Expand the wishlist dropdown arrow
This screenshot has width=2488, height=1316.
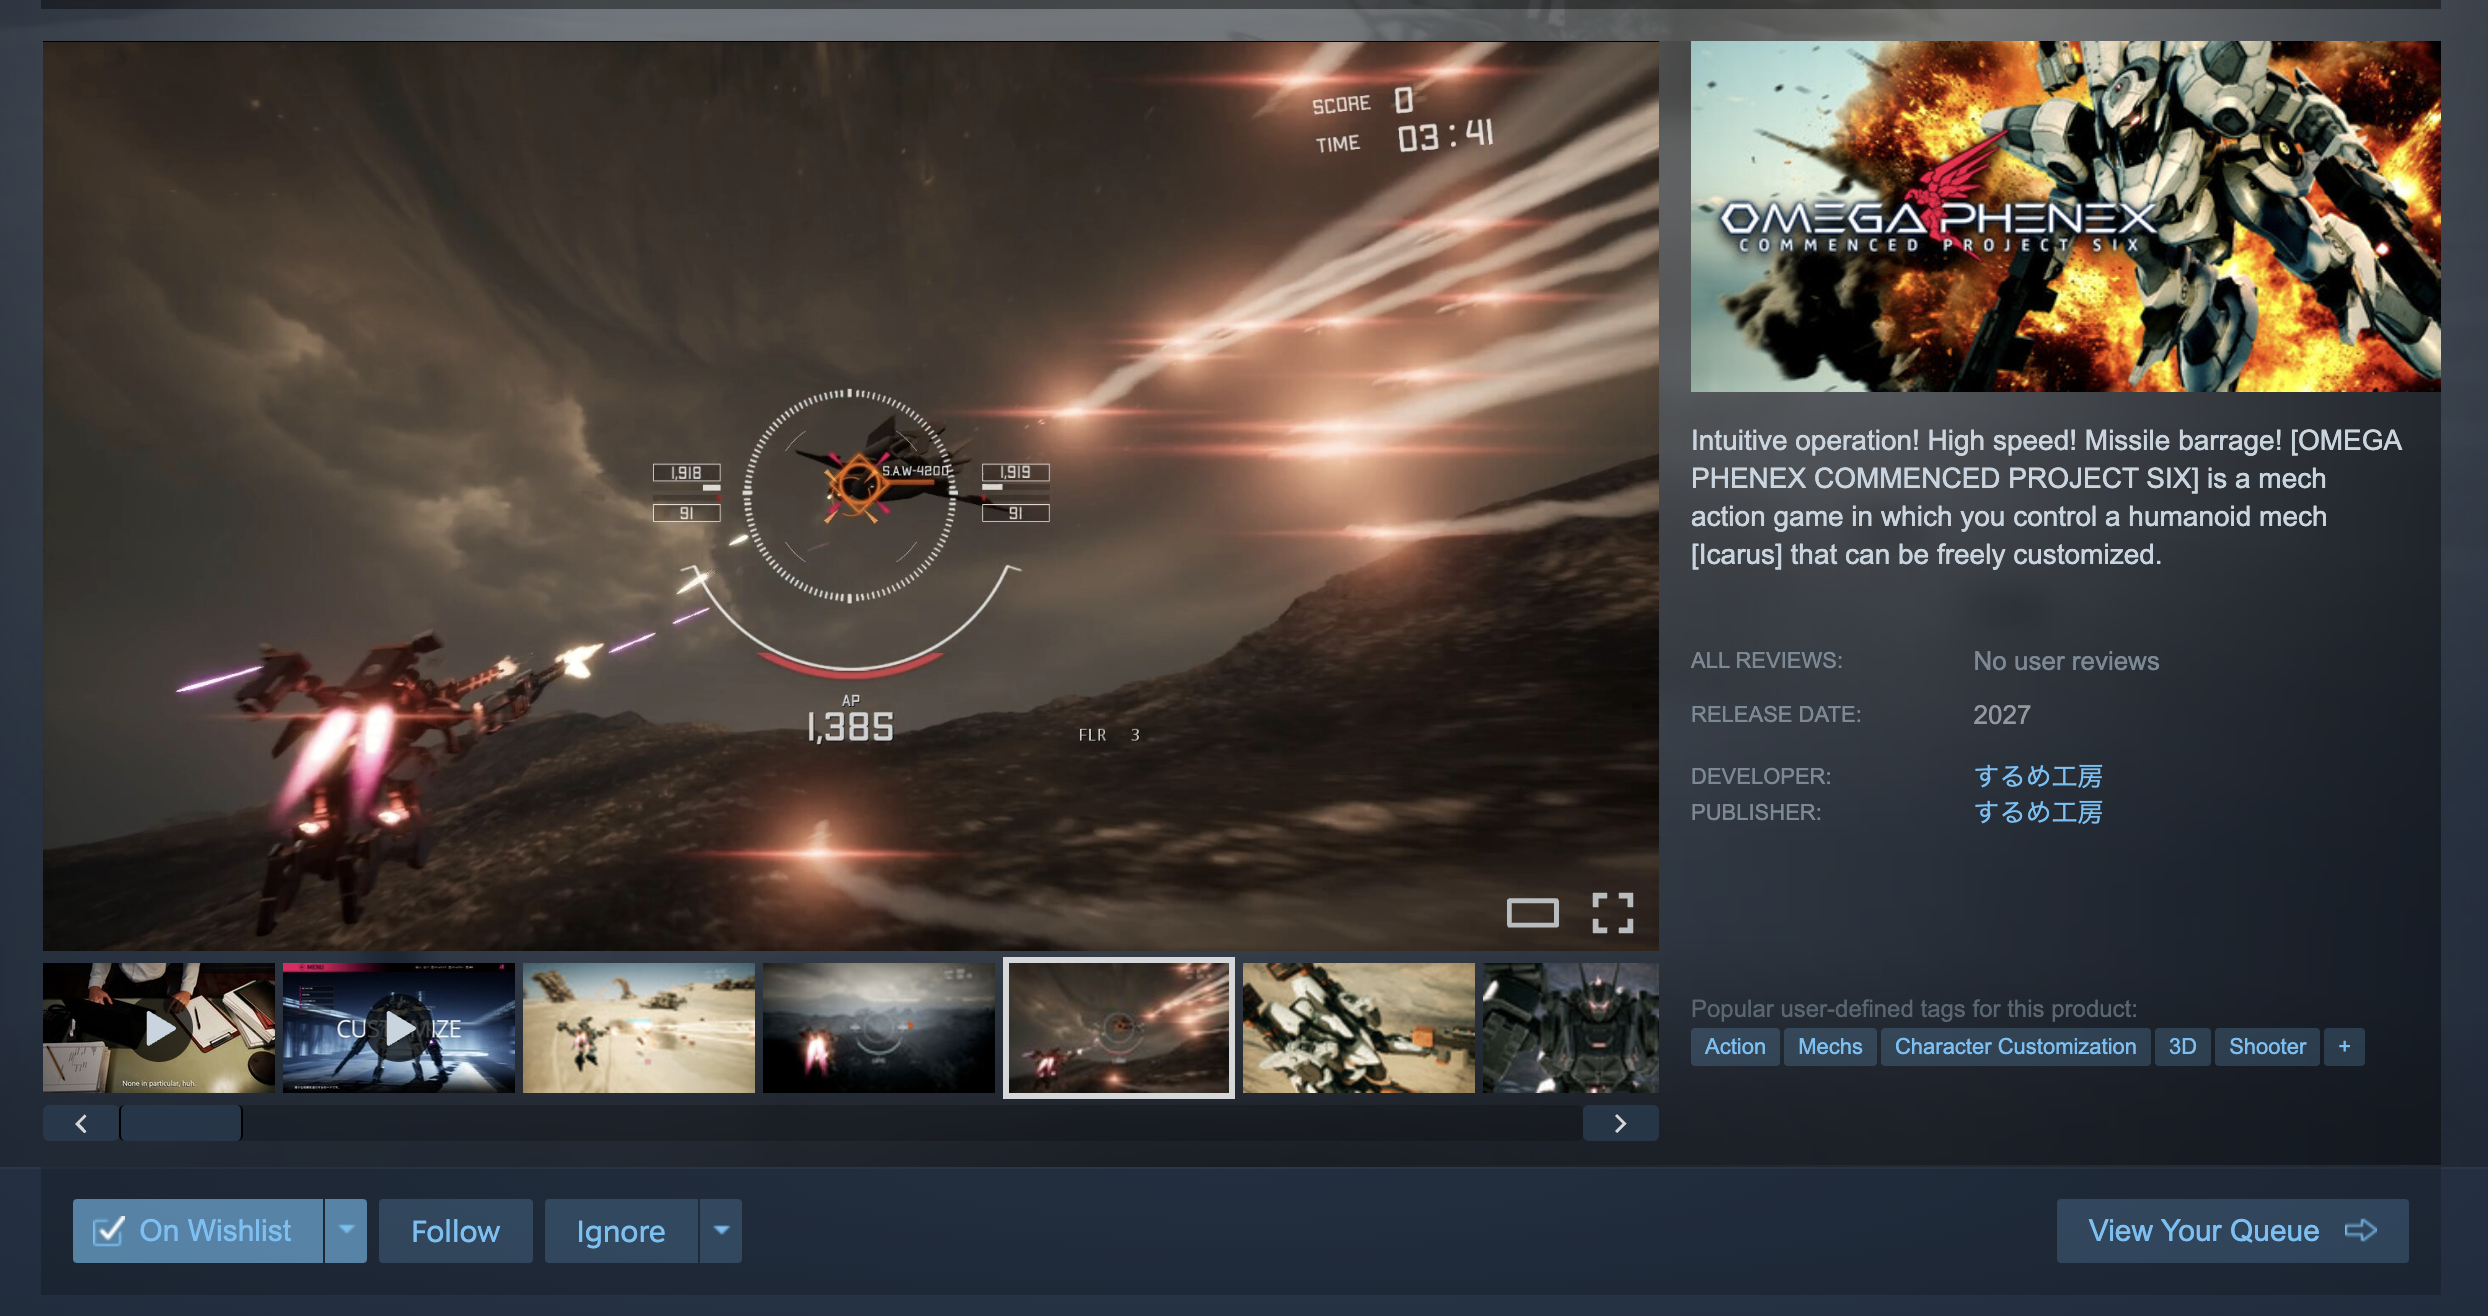[x=346, y=1230]
